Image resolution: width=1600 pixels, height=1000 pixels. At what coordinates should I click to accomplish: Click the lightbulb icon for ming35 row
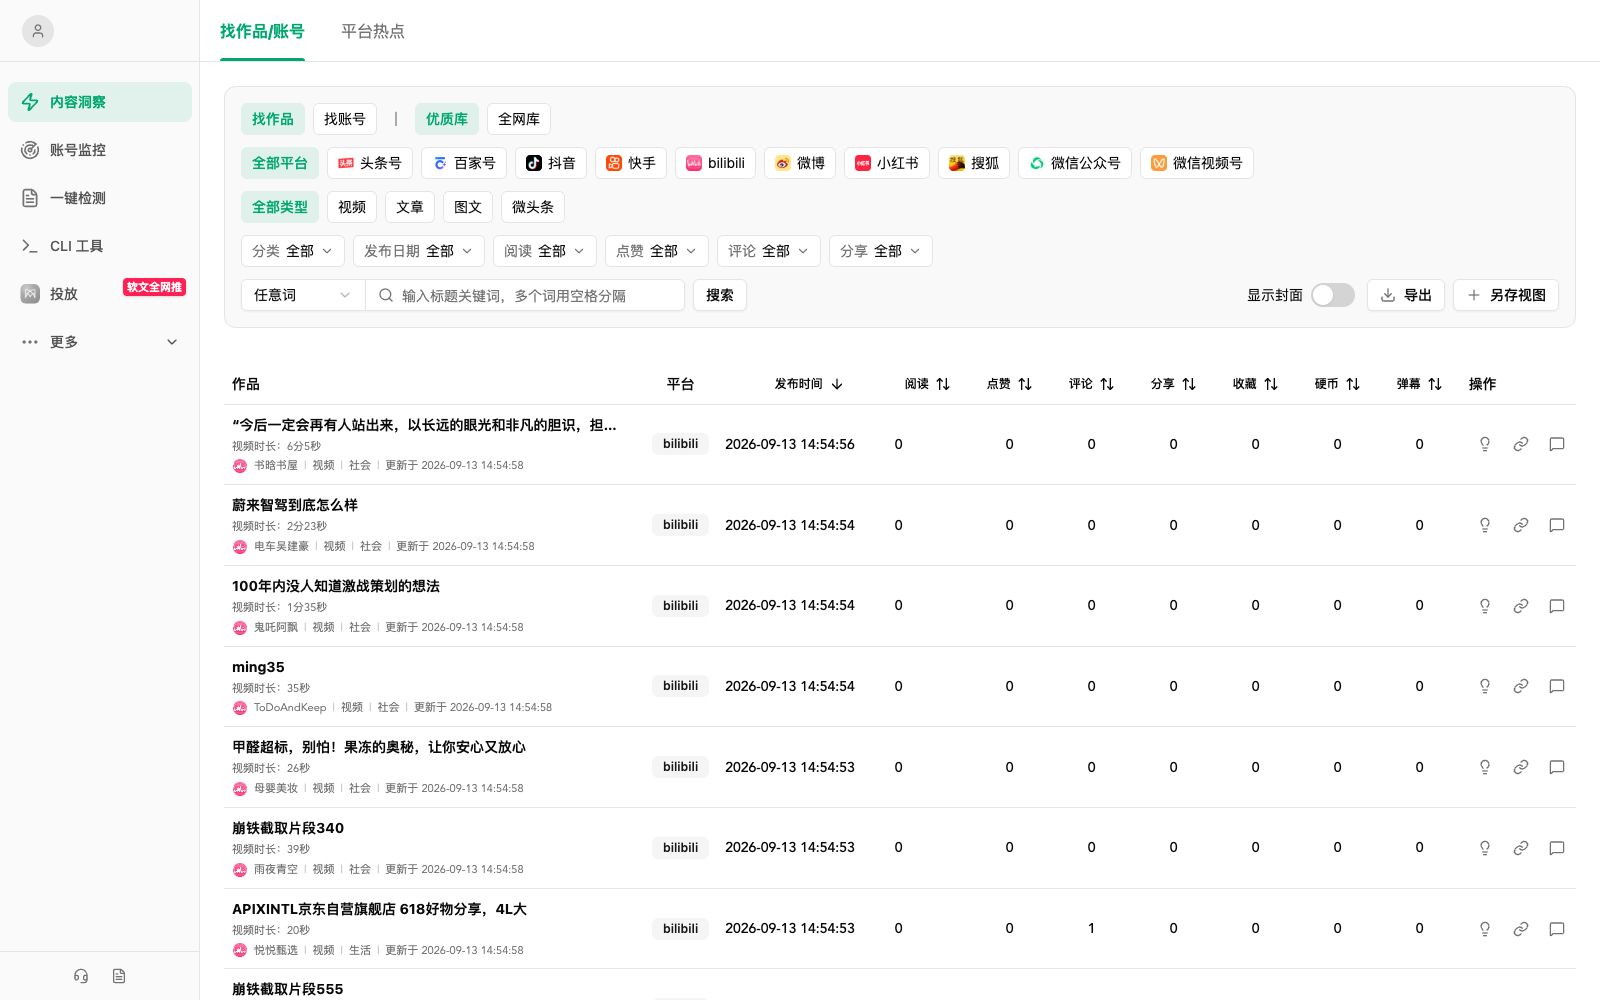pos(1485,686)
